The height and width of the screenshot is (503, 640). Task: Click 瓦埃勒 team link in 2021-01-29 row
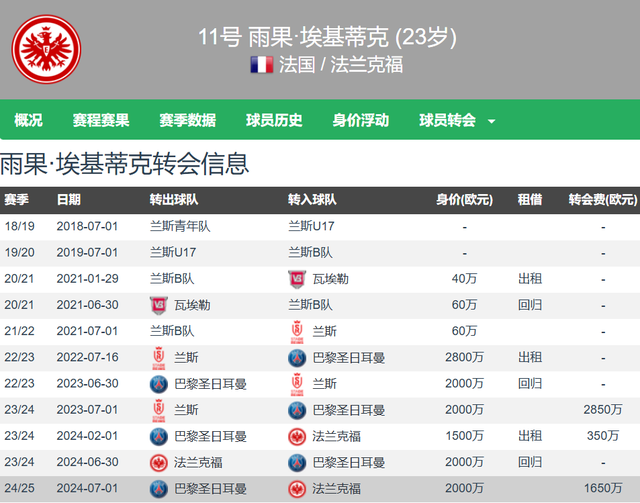[x=330, y=279]
